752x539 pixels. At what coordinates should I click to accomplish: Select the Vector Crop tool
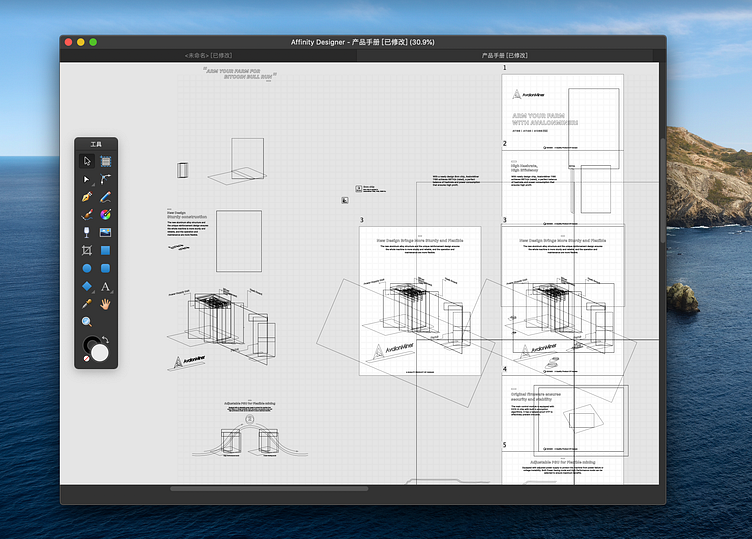pyautogui.click(x=87, y=250)
